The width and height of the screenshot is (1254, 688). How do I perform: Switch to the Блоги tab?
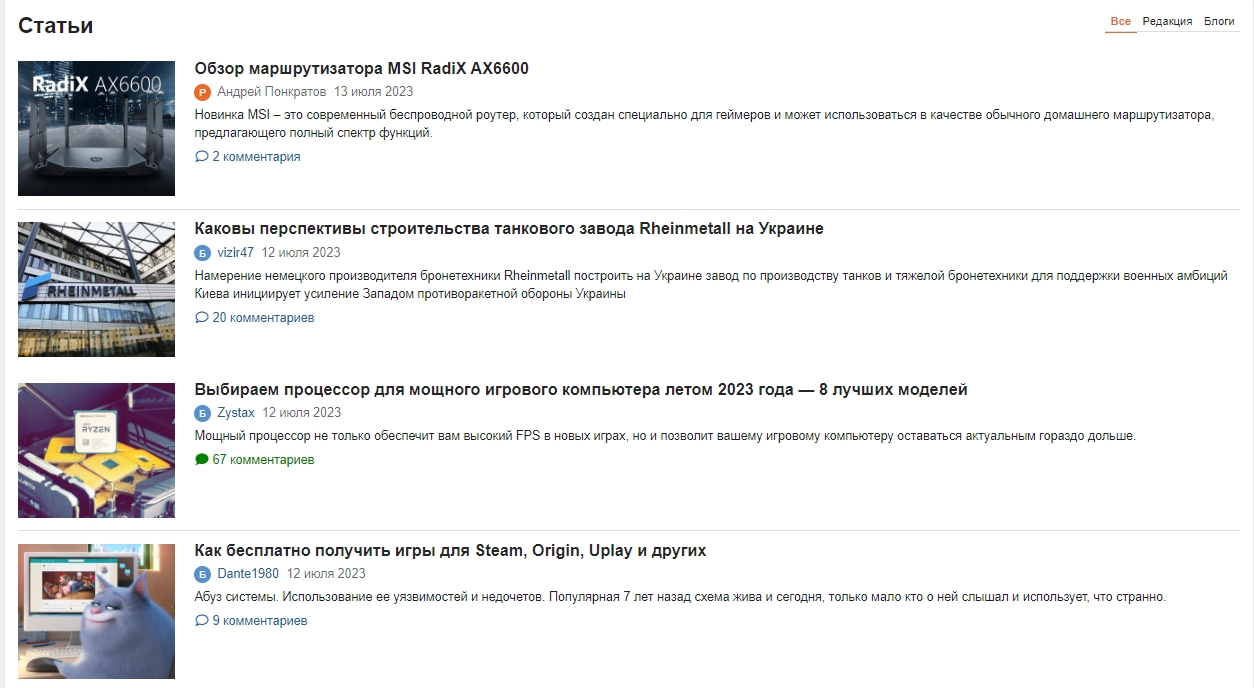click(x=1219, y=21)
